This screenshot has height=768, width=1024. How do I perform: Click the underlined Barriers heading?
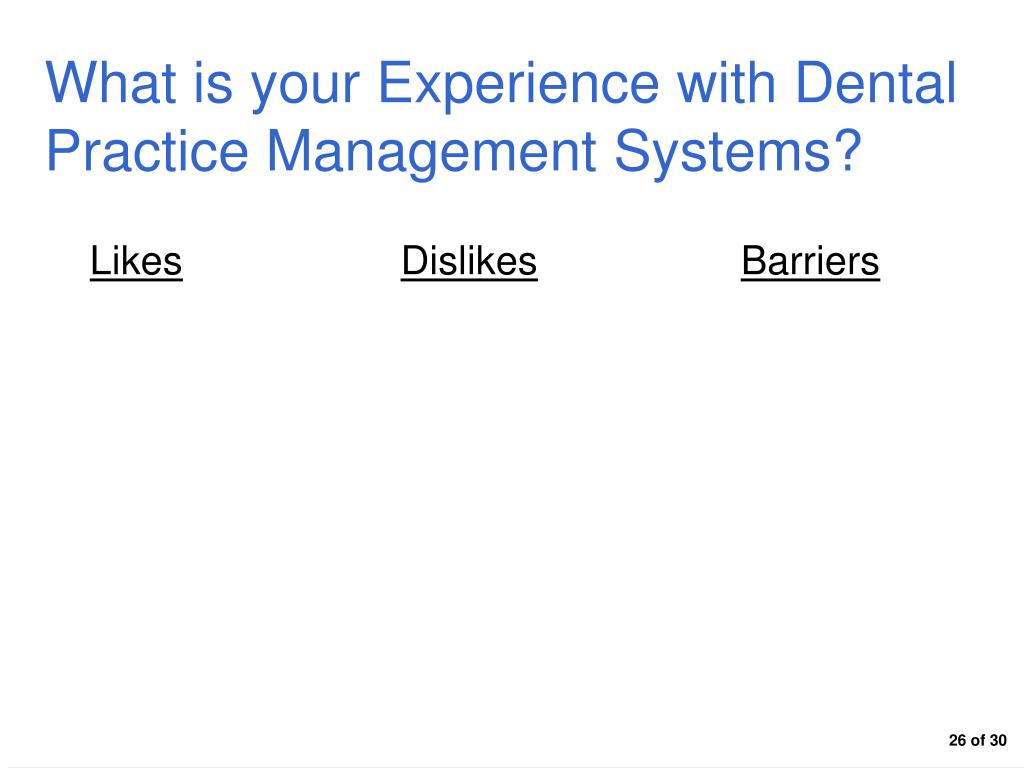(x=810, y=261)
